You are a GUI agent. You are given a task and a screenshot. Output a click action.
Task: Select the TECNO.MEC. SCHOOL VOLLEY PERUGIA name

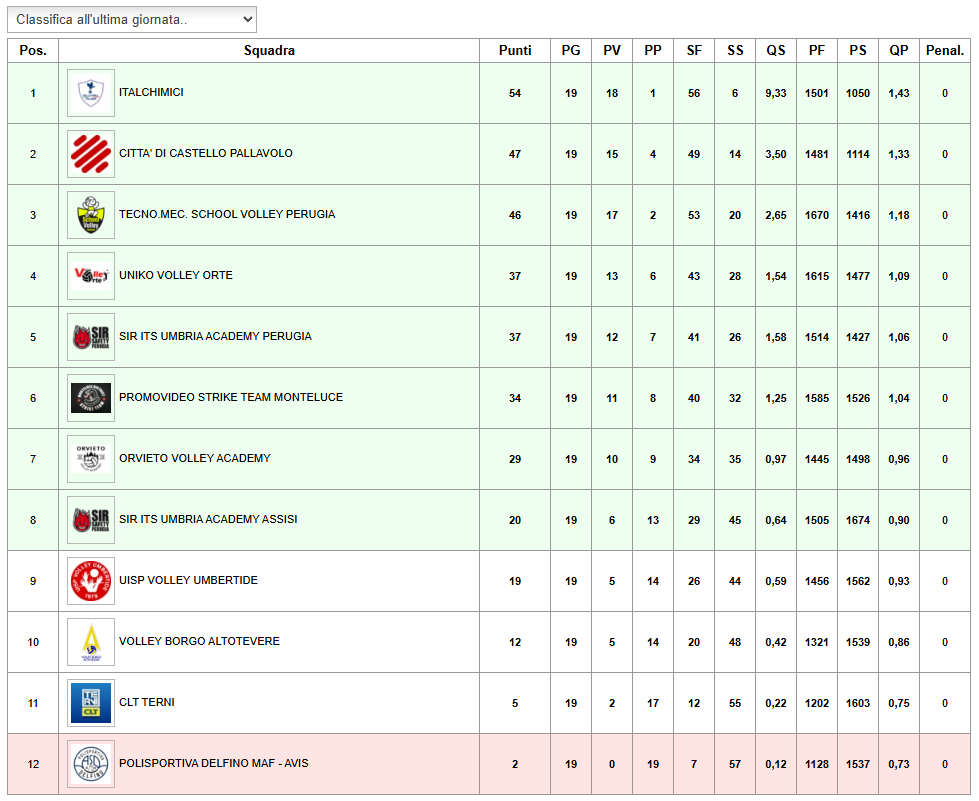coord(227,215)
